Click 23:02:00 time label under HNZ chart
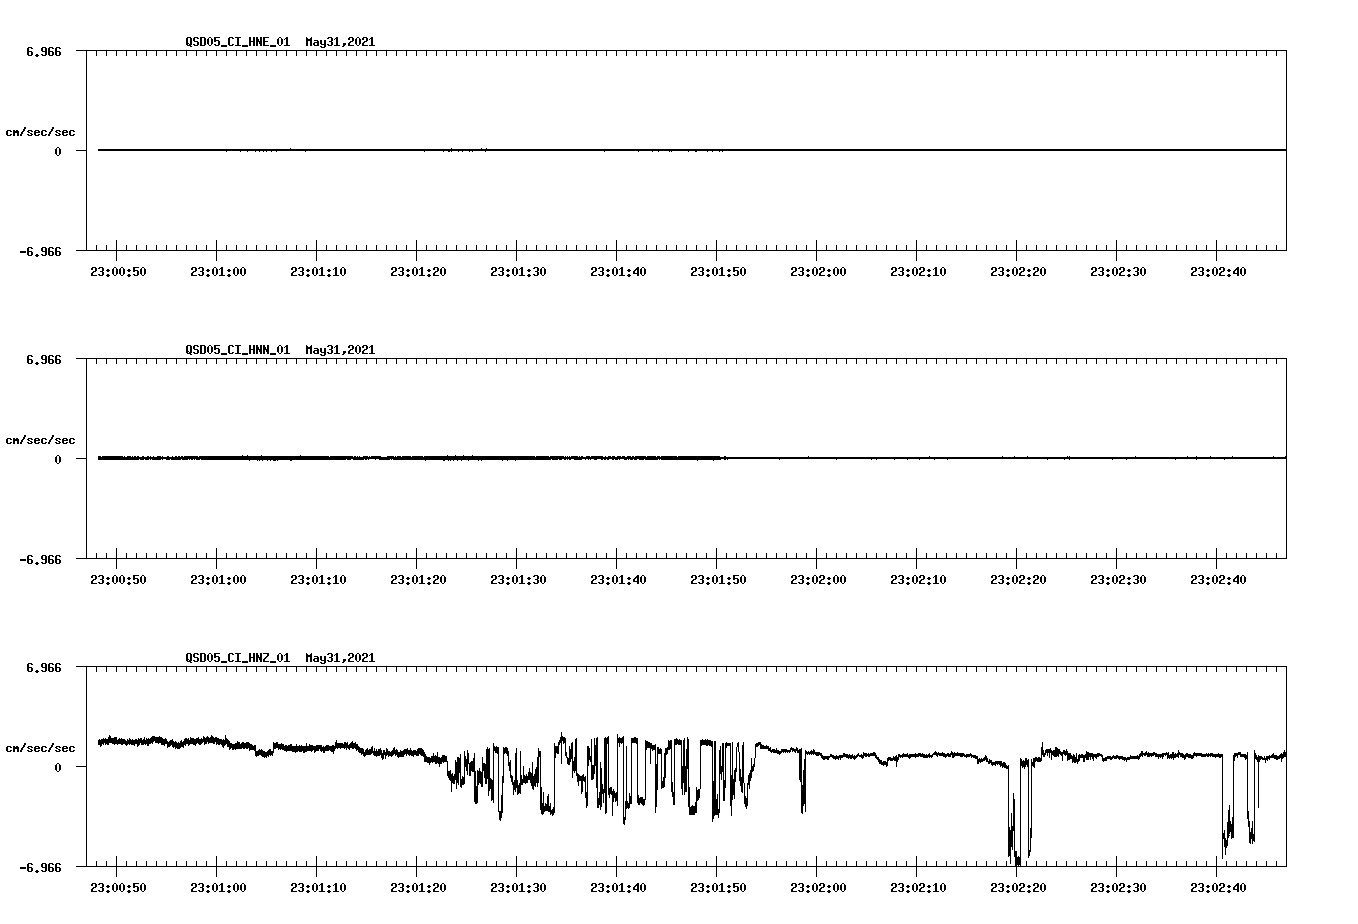Image resolution: width=1358 pixels, height=924 pixels. tap(818, 888)
